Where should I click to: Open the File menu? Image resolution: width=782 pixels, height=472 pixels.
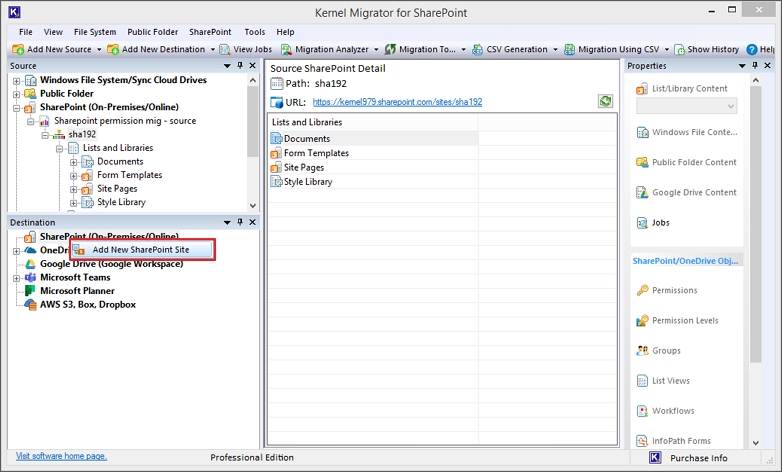pos(25,32)
